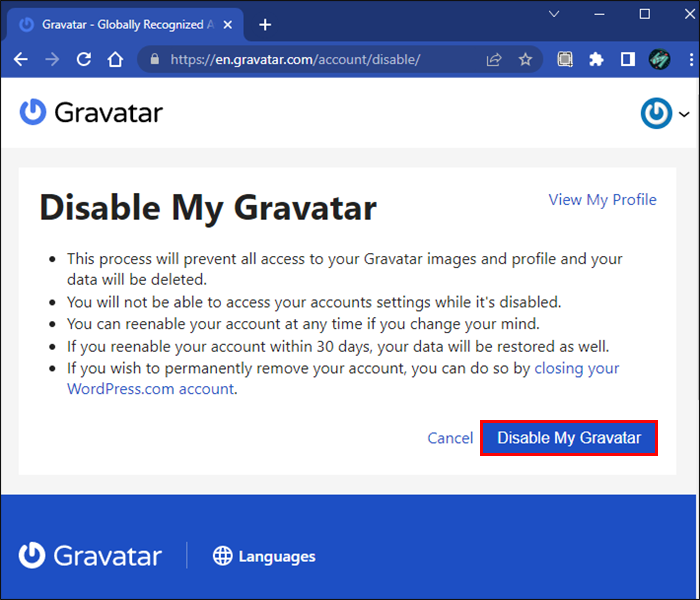
Task: Open the Languages selector in footer
Action: click(264, 556)
